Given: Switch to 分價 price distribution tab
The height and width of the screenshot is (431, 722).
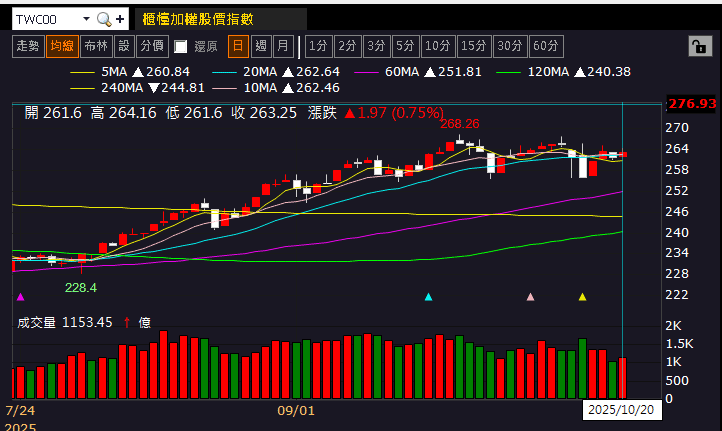Looking at the screenshot, I should (x=152, y=46).
